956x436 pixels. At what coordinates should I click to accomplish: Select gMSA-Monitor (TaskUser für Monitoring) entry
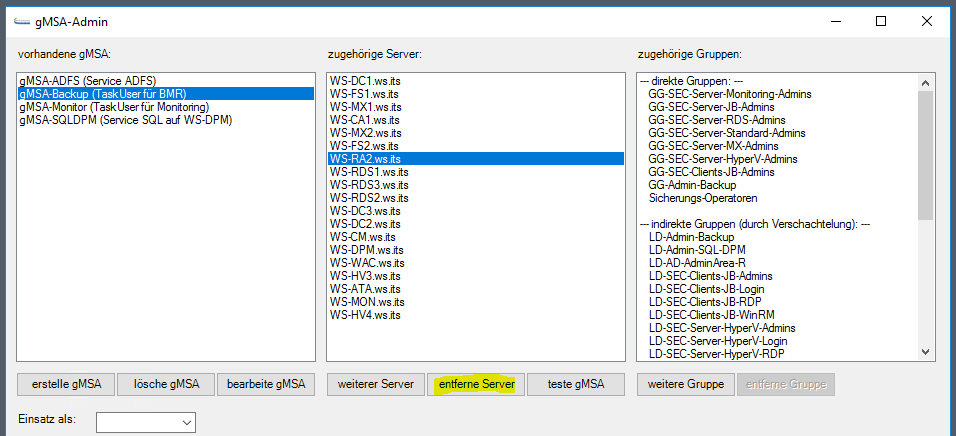coord(165,107)
